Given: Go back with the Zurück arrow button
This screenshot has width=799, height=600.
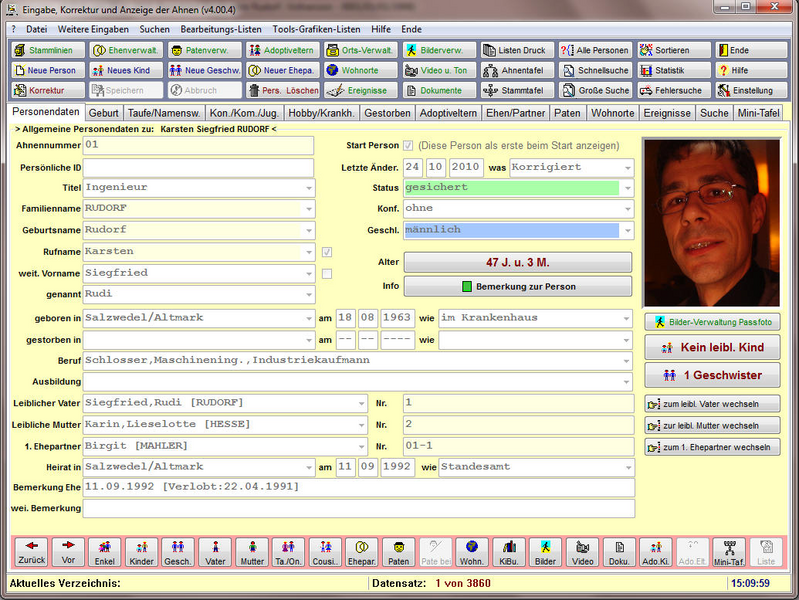Looking at the screenshot, I should tap(31, 553).
